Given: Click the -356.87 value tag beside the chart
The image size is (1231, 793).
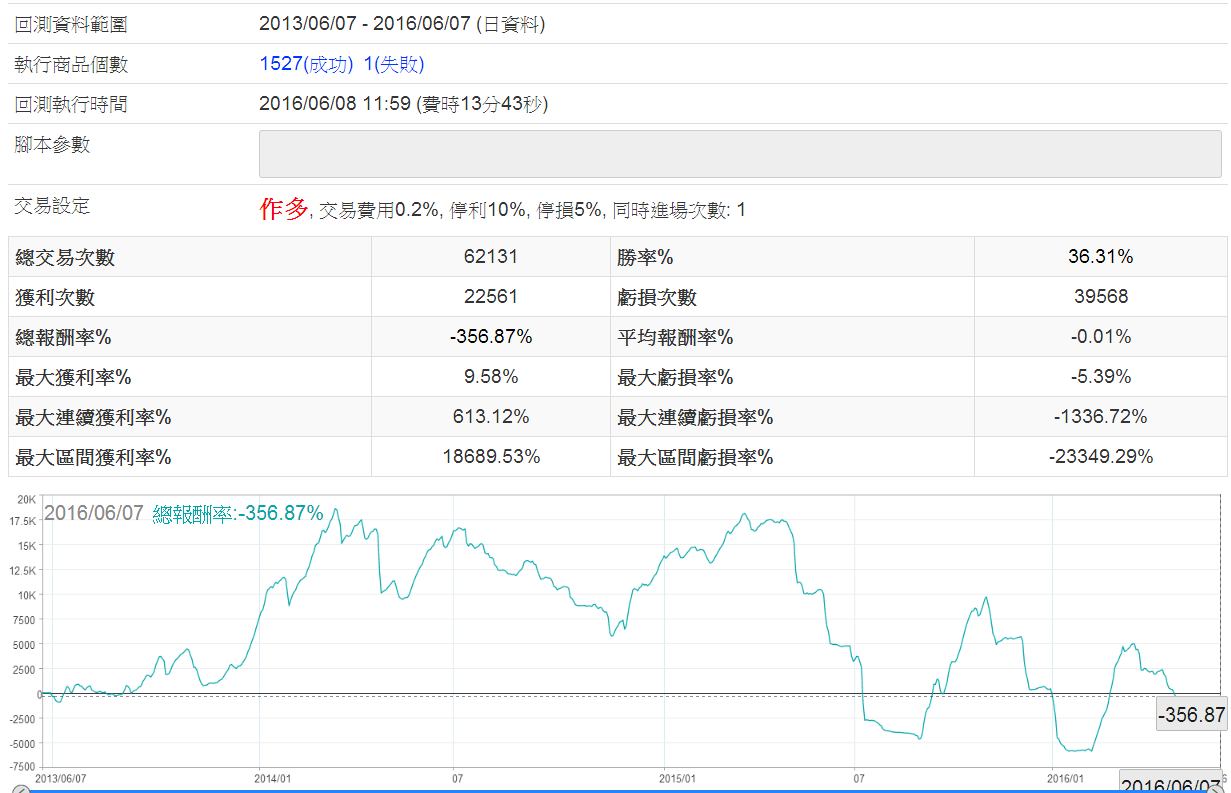Looking at the screenshot, I should [x=1191, y=715].
